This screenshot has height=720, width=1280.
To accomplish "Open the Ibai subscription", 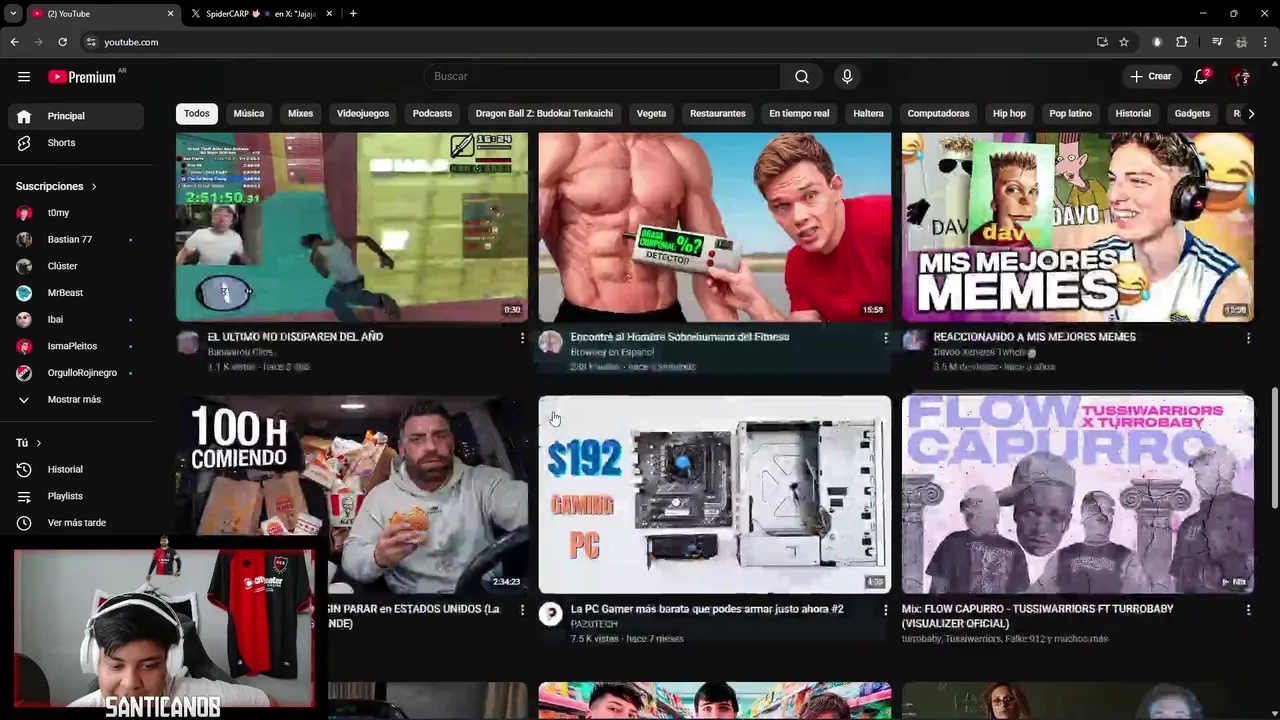I will tap(75, 320).
